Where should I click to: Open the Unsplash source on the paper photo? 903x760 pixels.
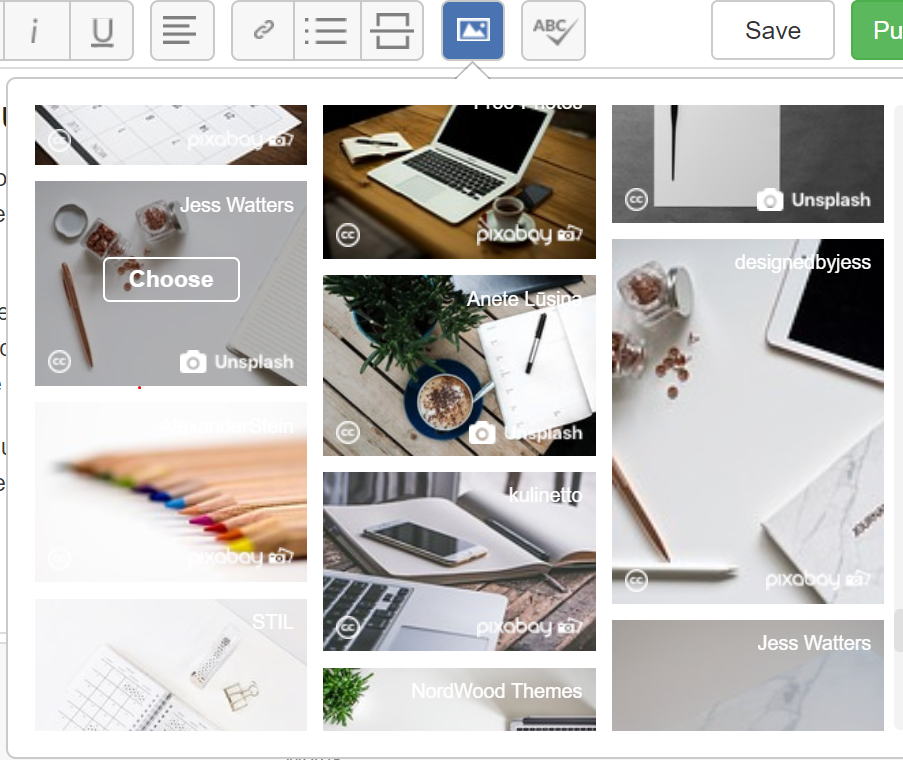[814, 200]
